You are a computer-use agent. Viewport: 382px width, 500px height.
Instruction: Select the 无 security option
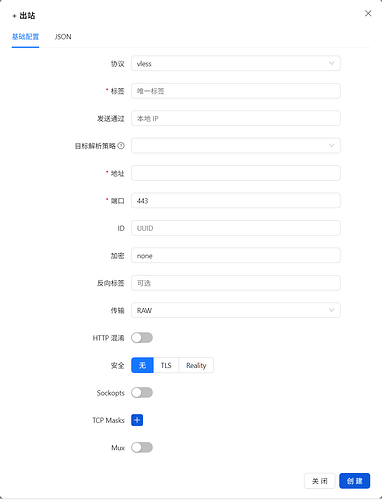click(142, 365)
